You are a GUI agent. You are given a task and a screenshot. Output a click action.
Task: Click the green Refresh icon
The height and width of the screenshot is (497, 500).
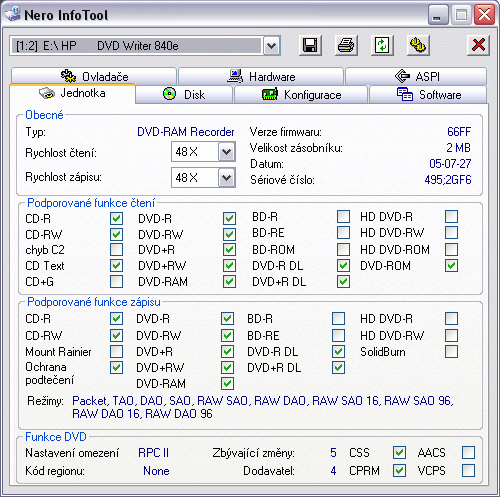tap(382, 45)
